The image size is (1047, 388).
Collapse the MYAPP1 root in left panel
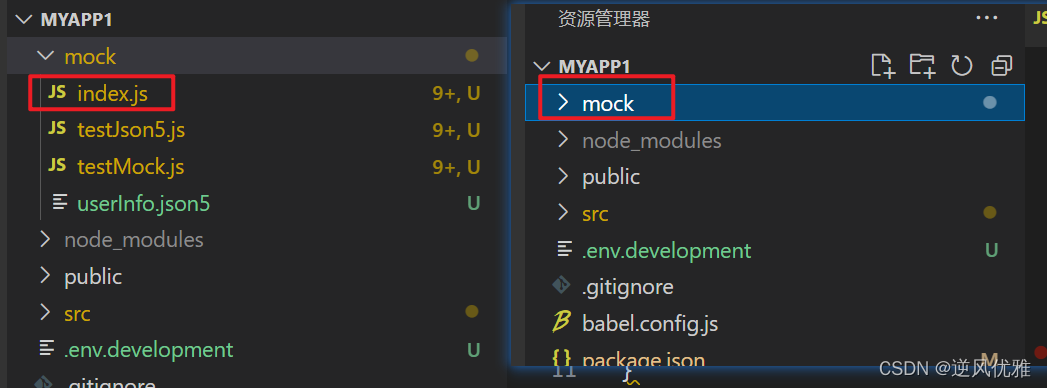coord(24,19)
